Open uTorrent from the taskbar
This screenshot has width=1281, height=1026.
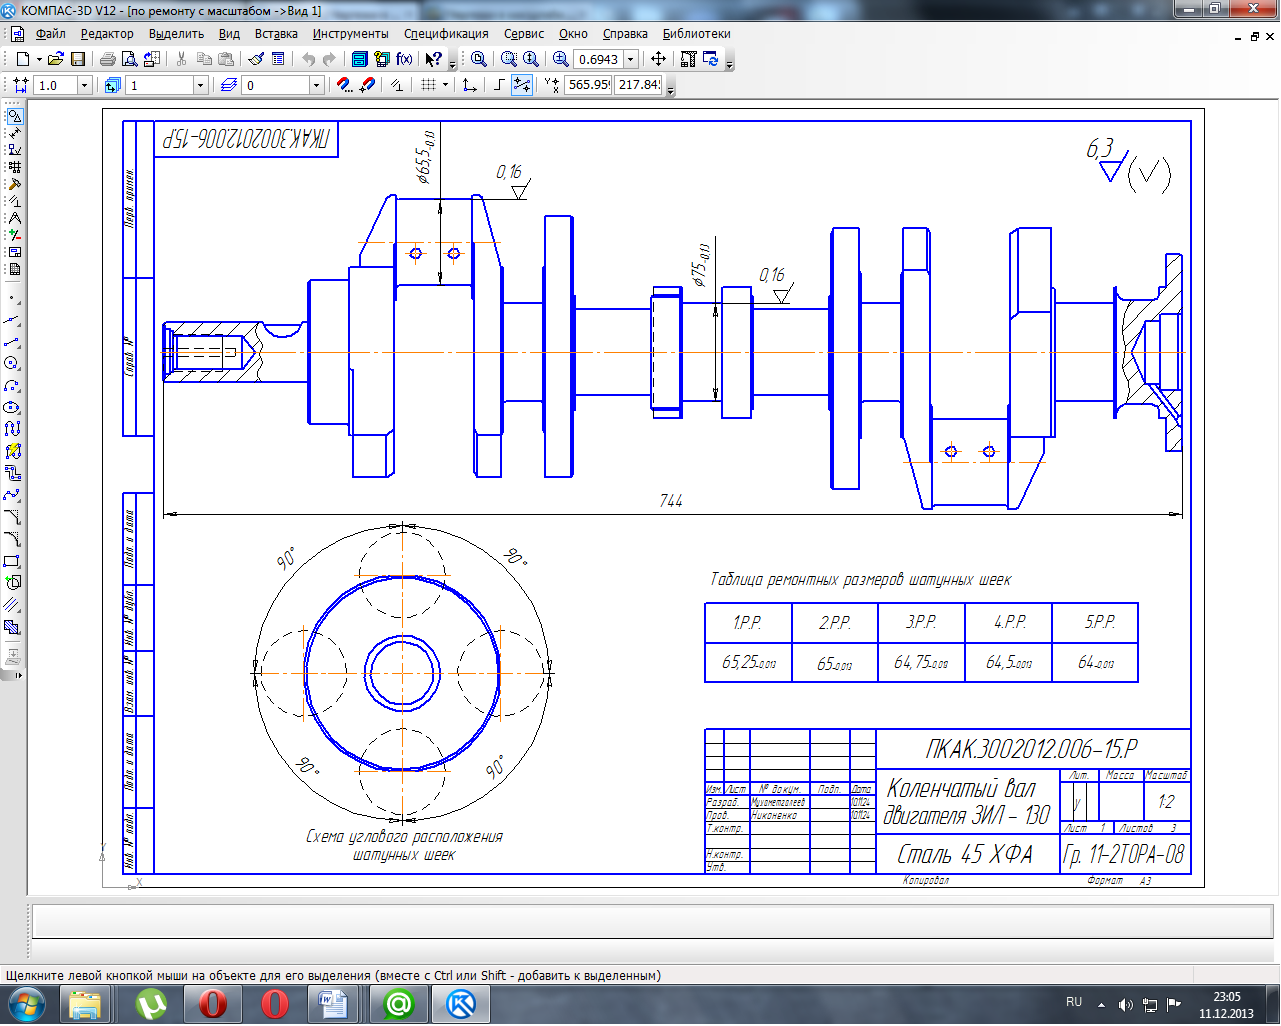click(151, 1003)
